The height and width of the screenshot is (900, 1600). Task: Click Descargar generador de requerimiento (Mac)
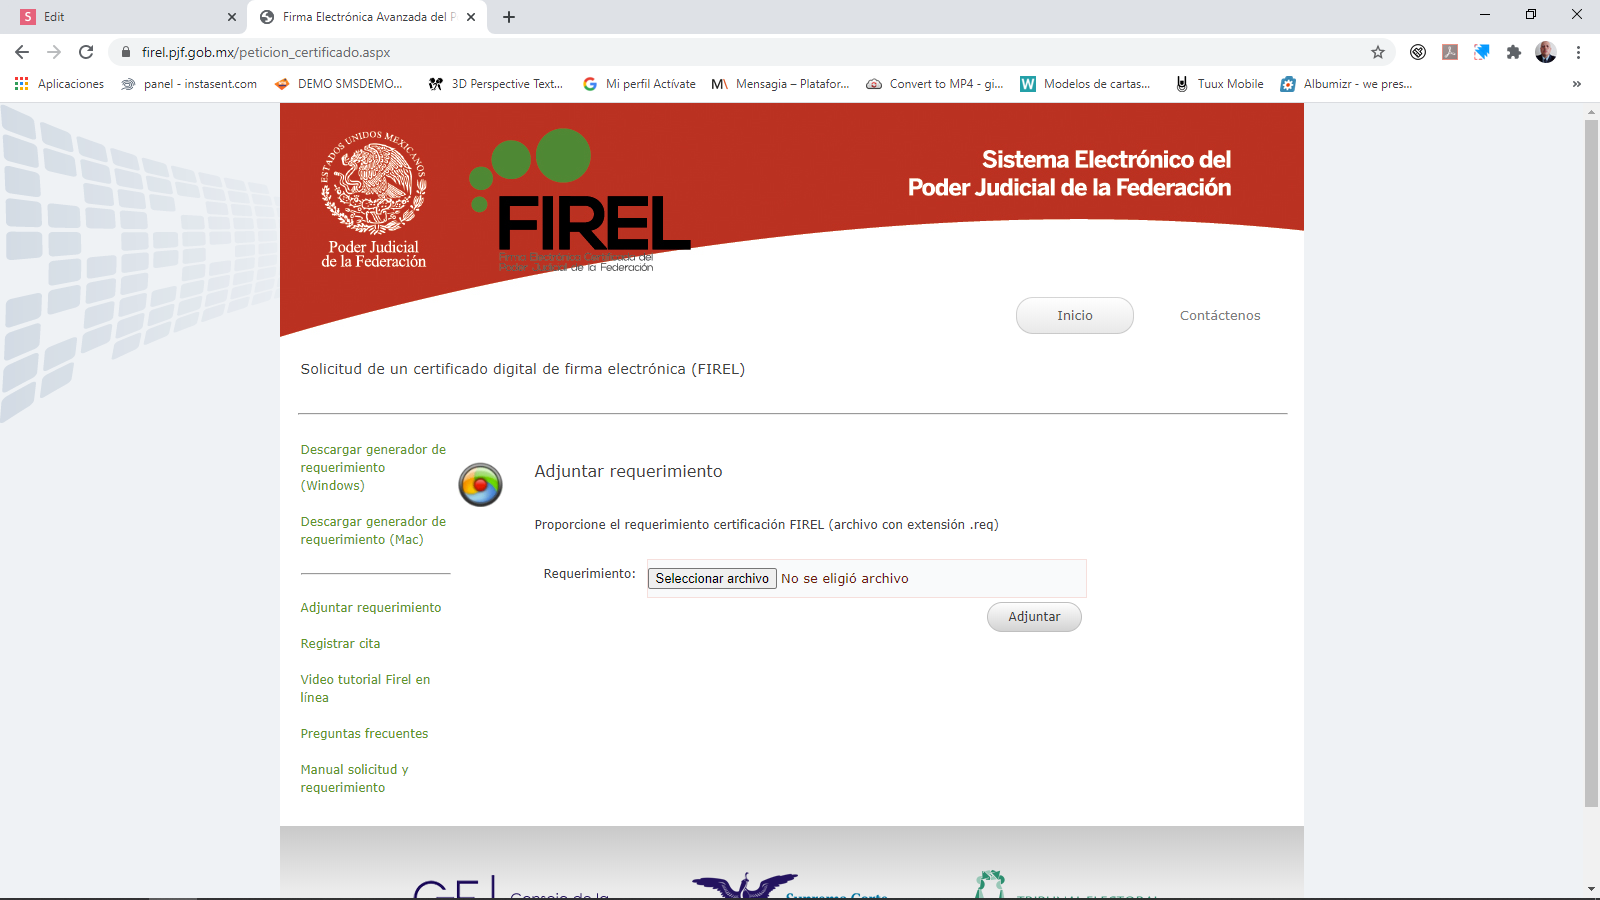coord(373,530)
